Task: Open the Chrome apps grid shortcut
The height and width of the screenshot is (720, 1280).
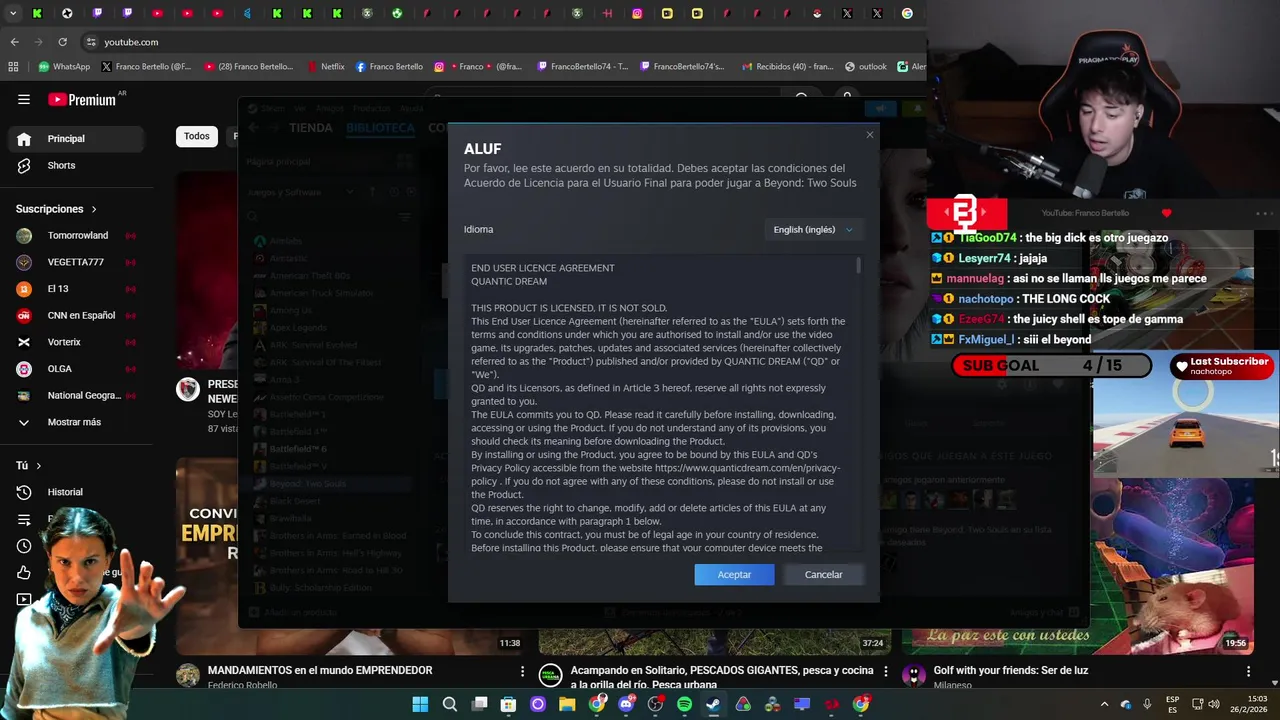Action: pyautogui.click(x=13, y=67)
